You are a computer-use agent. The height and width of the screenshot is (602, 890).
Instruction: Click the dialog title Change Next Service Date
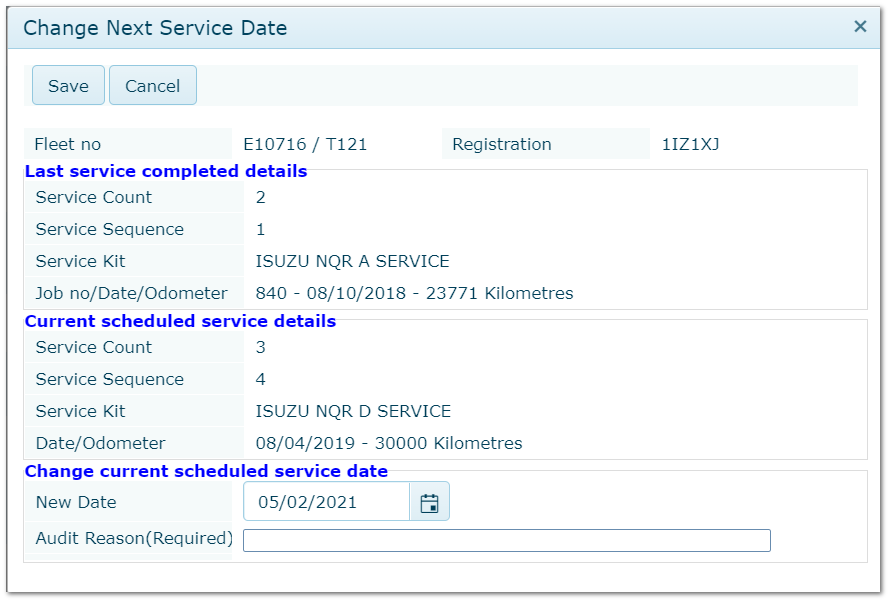click(x=155, y=28)
